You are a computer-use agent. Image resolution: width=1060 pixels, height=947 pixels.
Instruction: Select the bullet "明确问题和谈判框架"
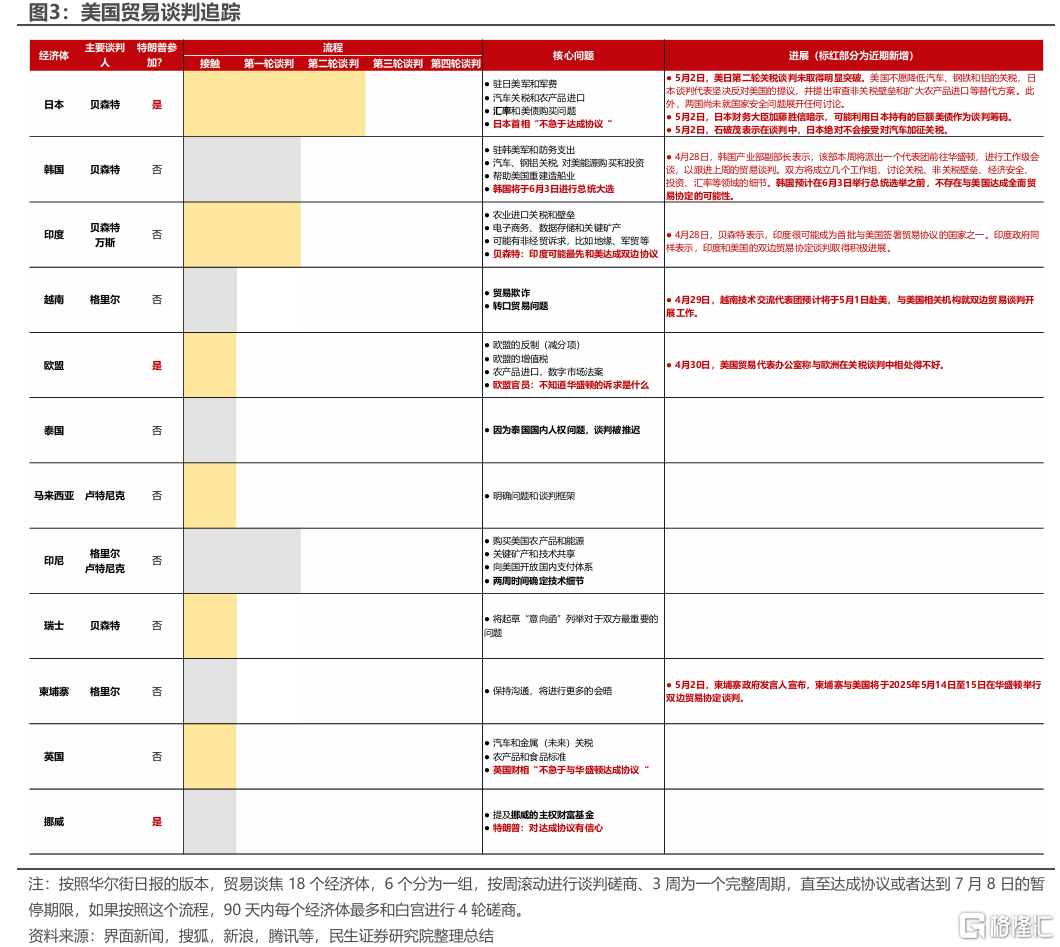point(530,495)
